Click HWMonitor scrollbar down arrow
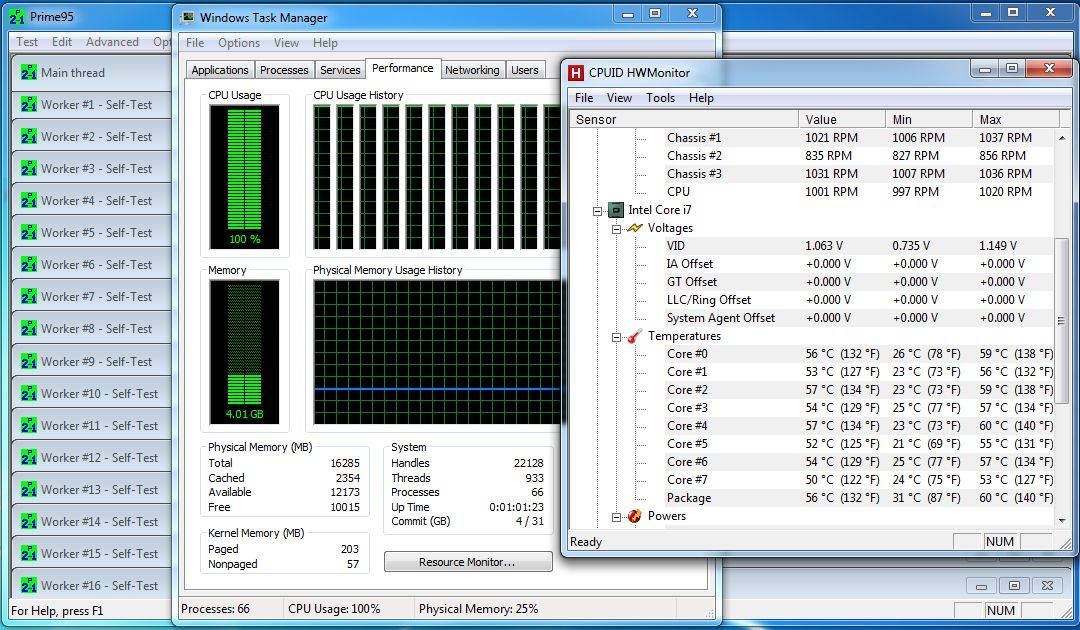1080x630 pixels. tap(1061, 519)
